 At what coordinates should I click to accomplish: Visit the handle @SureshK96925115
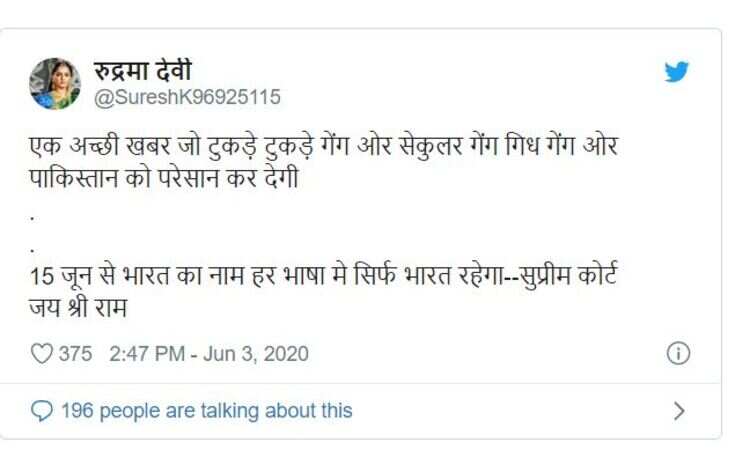tap(188, 97)
